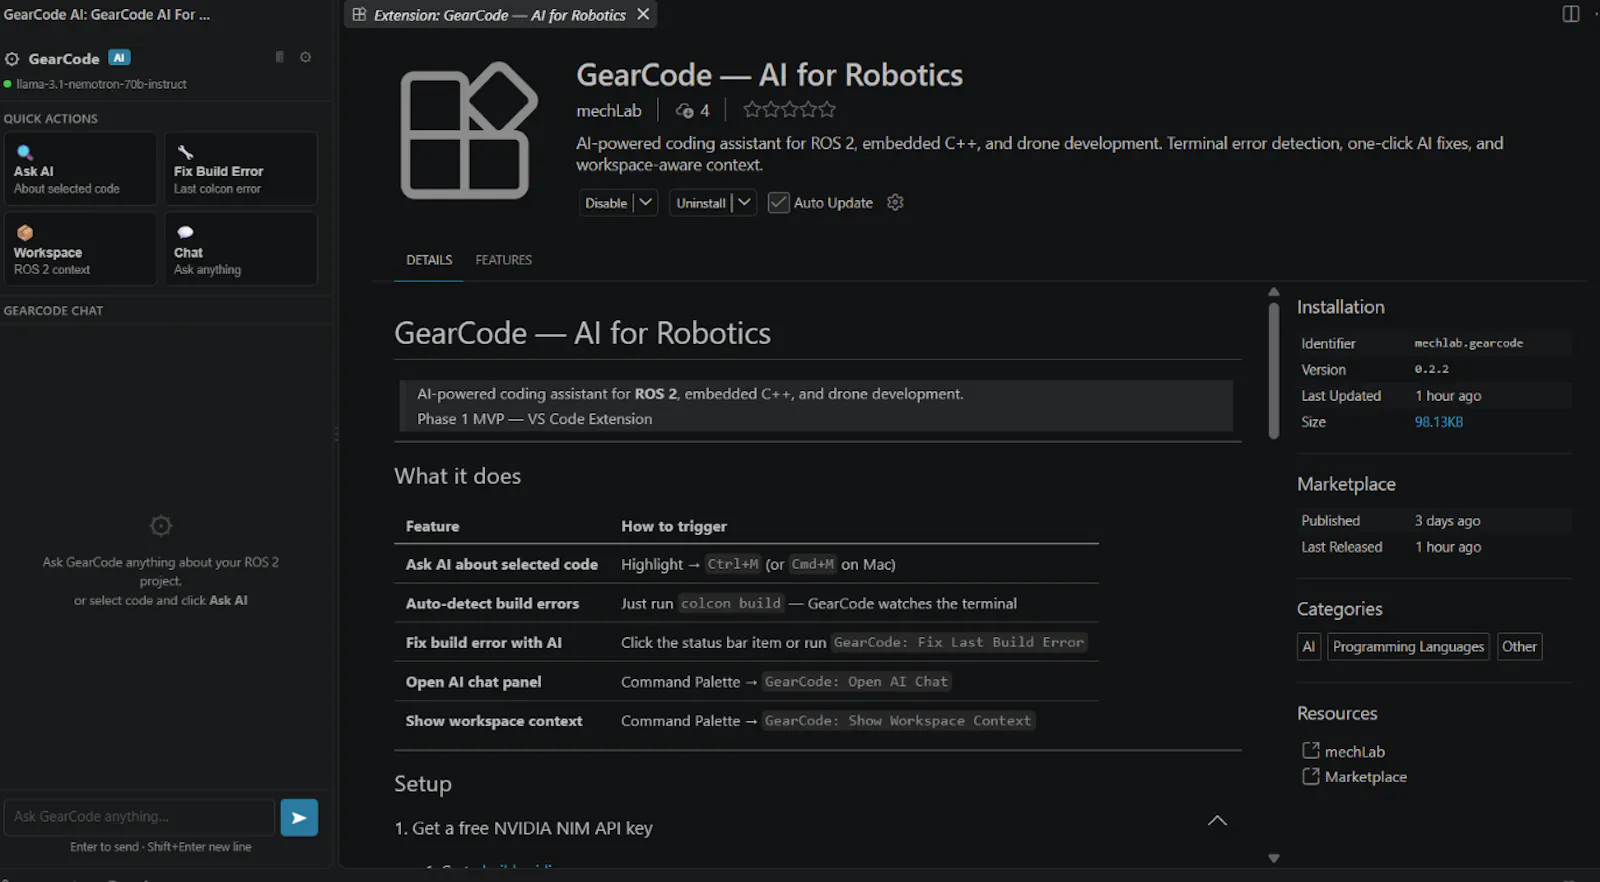Image resolution: width=1600 pixels, height=882 pixels.
Task: Click the gear placeholder icon in empty chat
Action: click(161, 525)
